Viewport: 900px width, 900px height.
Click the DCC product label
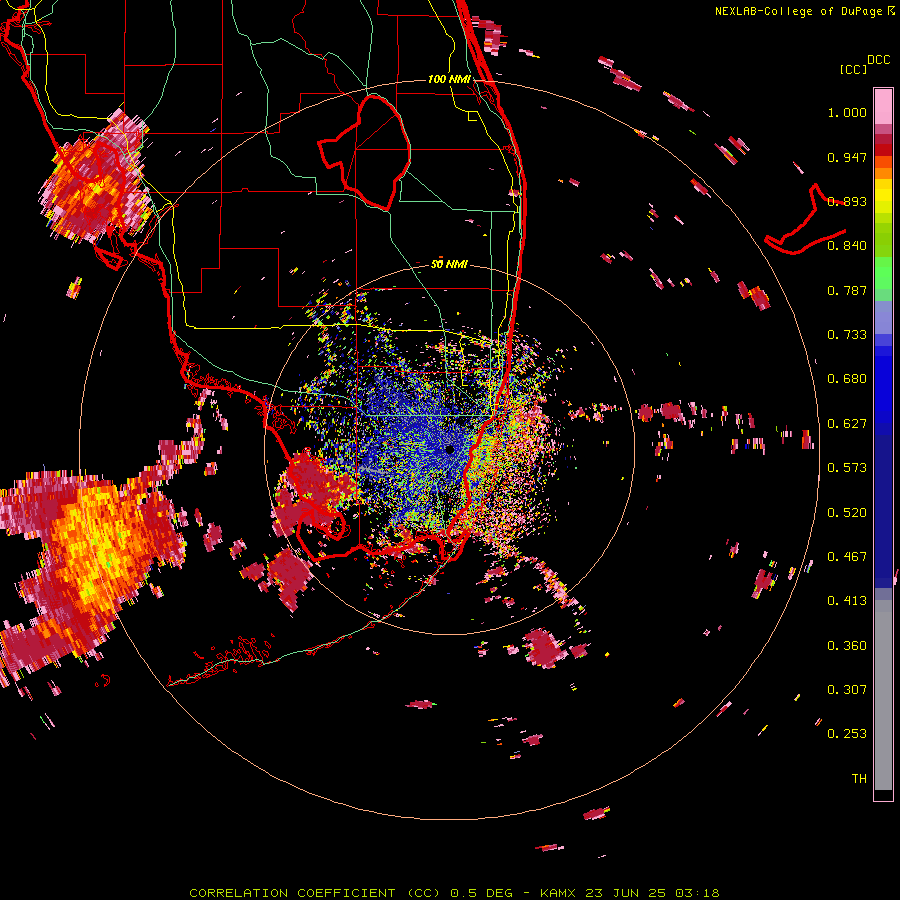pos(878,59)
